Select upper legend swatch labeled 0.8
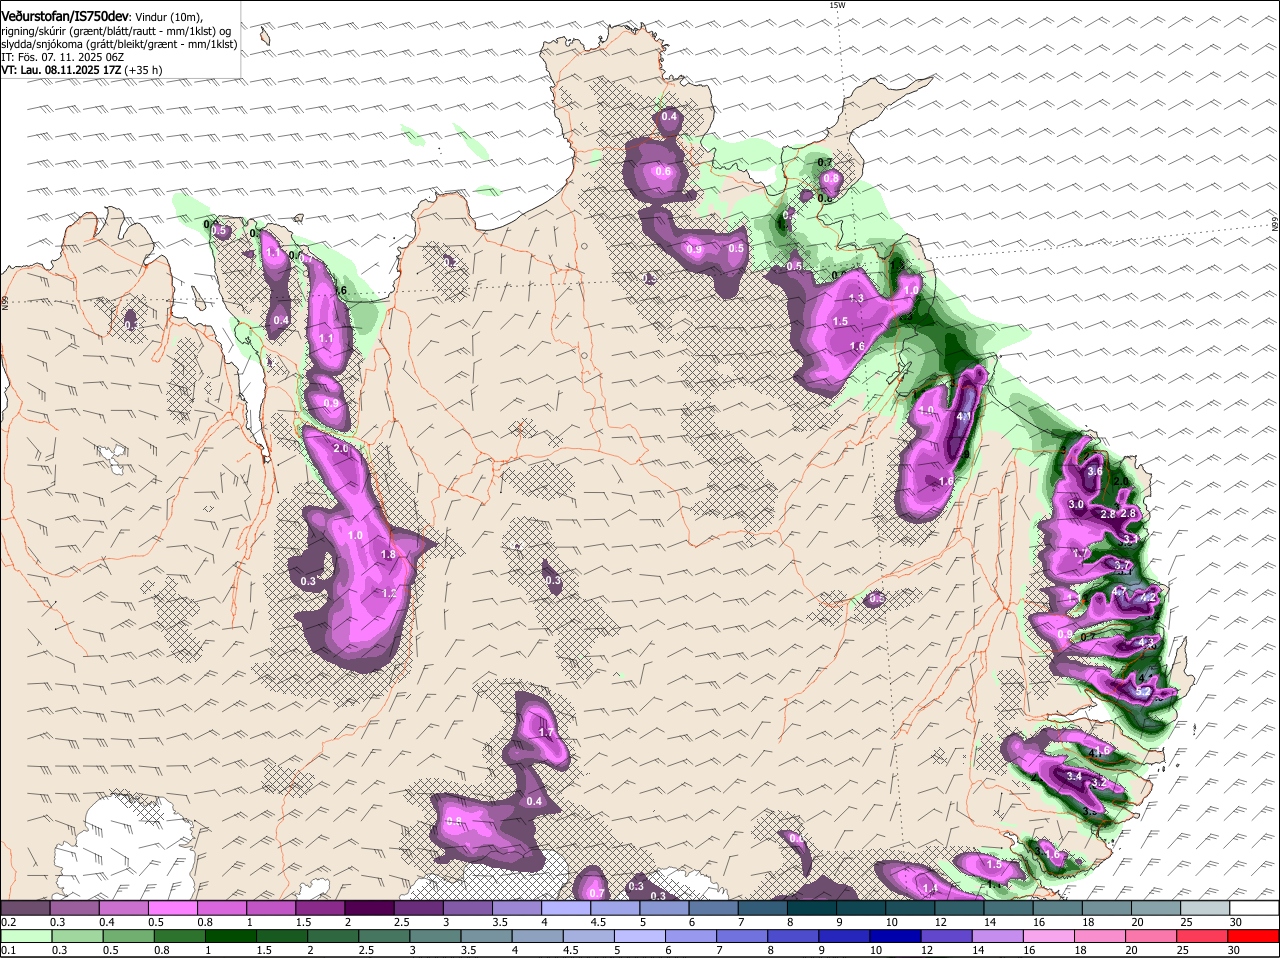Image resolution: width=1280 pixels, height=958 pixels. (222, 908)
